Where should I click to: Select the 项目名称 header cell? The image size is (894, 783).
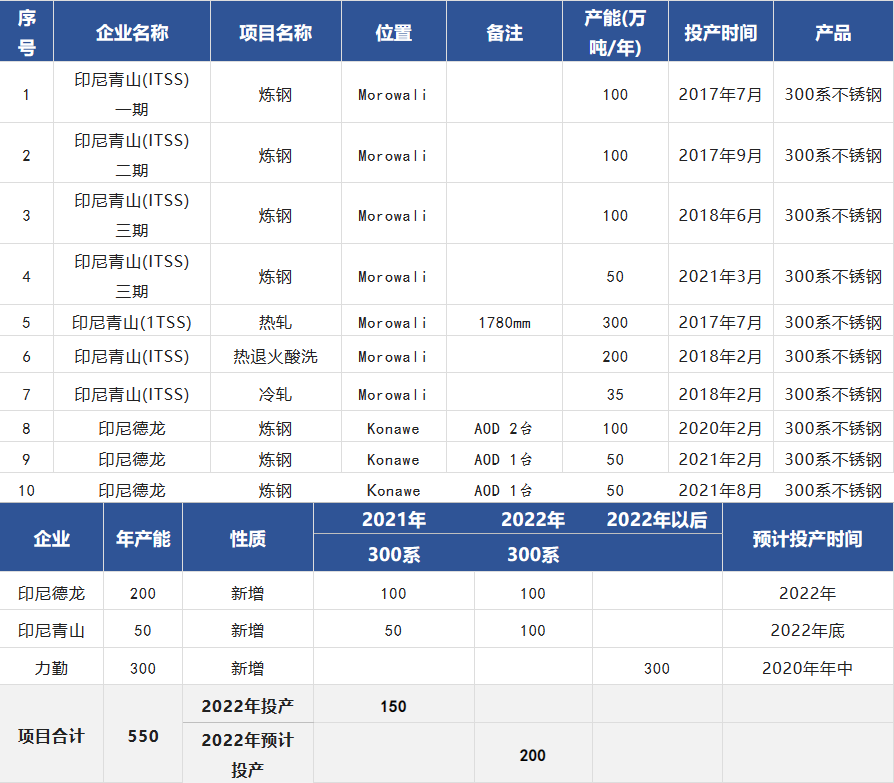[275, 33]
